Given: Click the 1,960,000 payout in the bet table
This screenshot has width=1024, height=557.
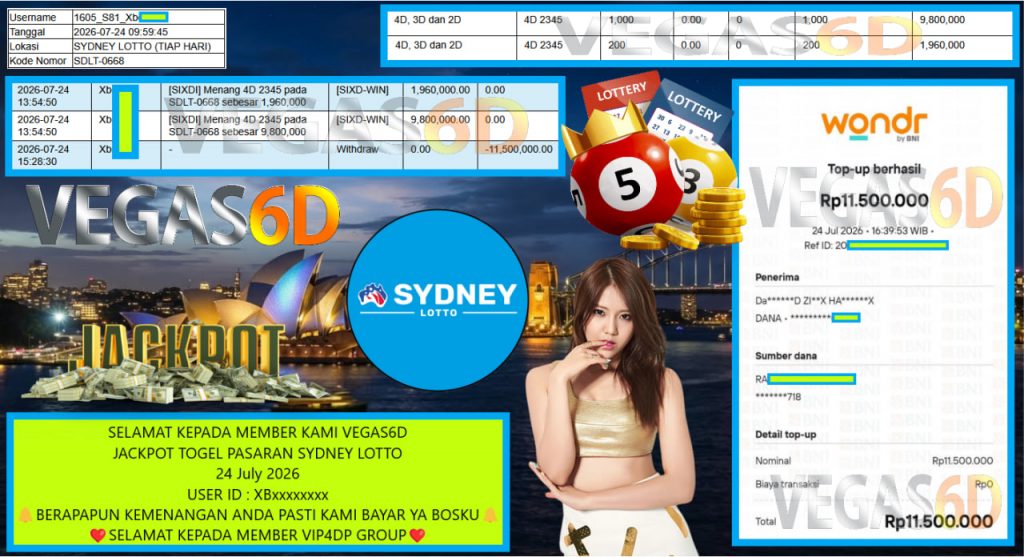Looking at the screenshot, I should 942,45.
